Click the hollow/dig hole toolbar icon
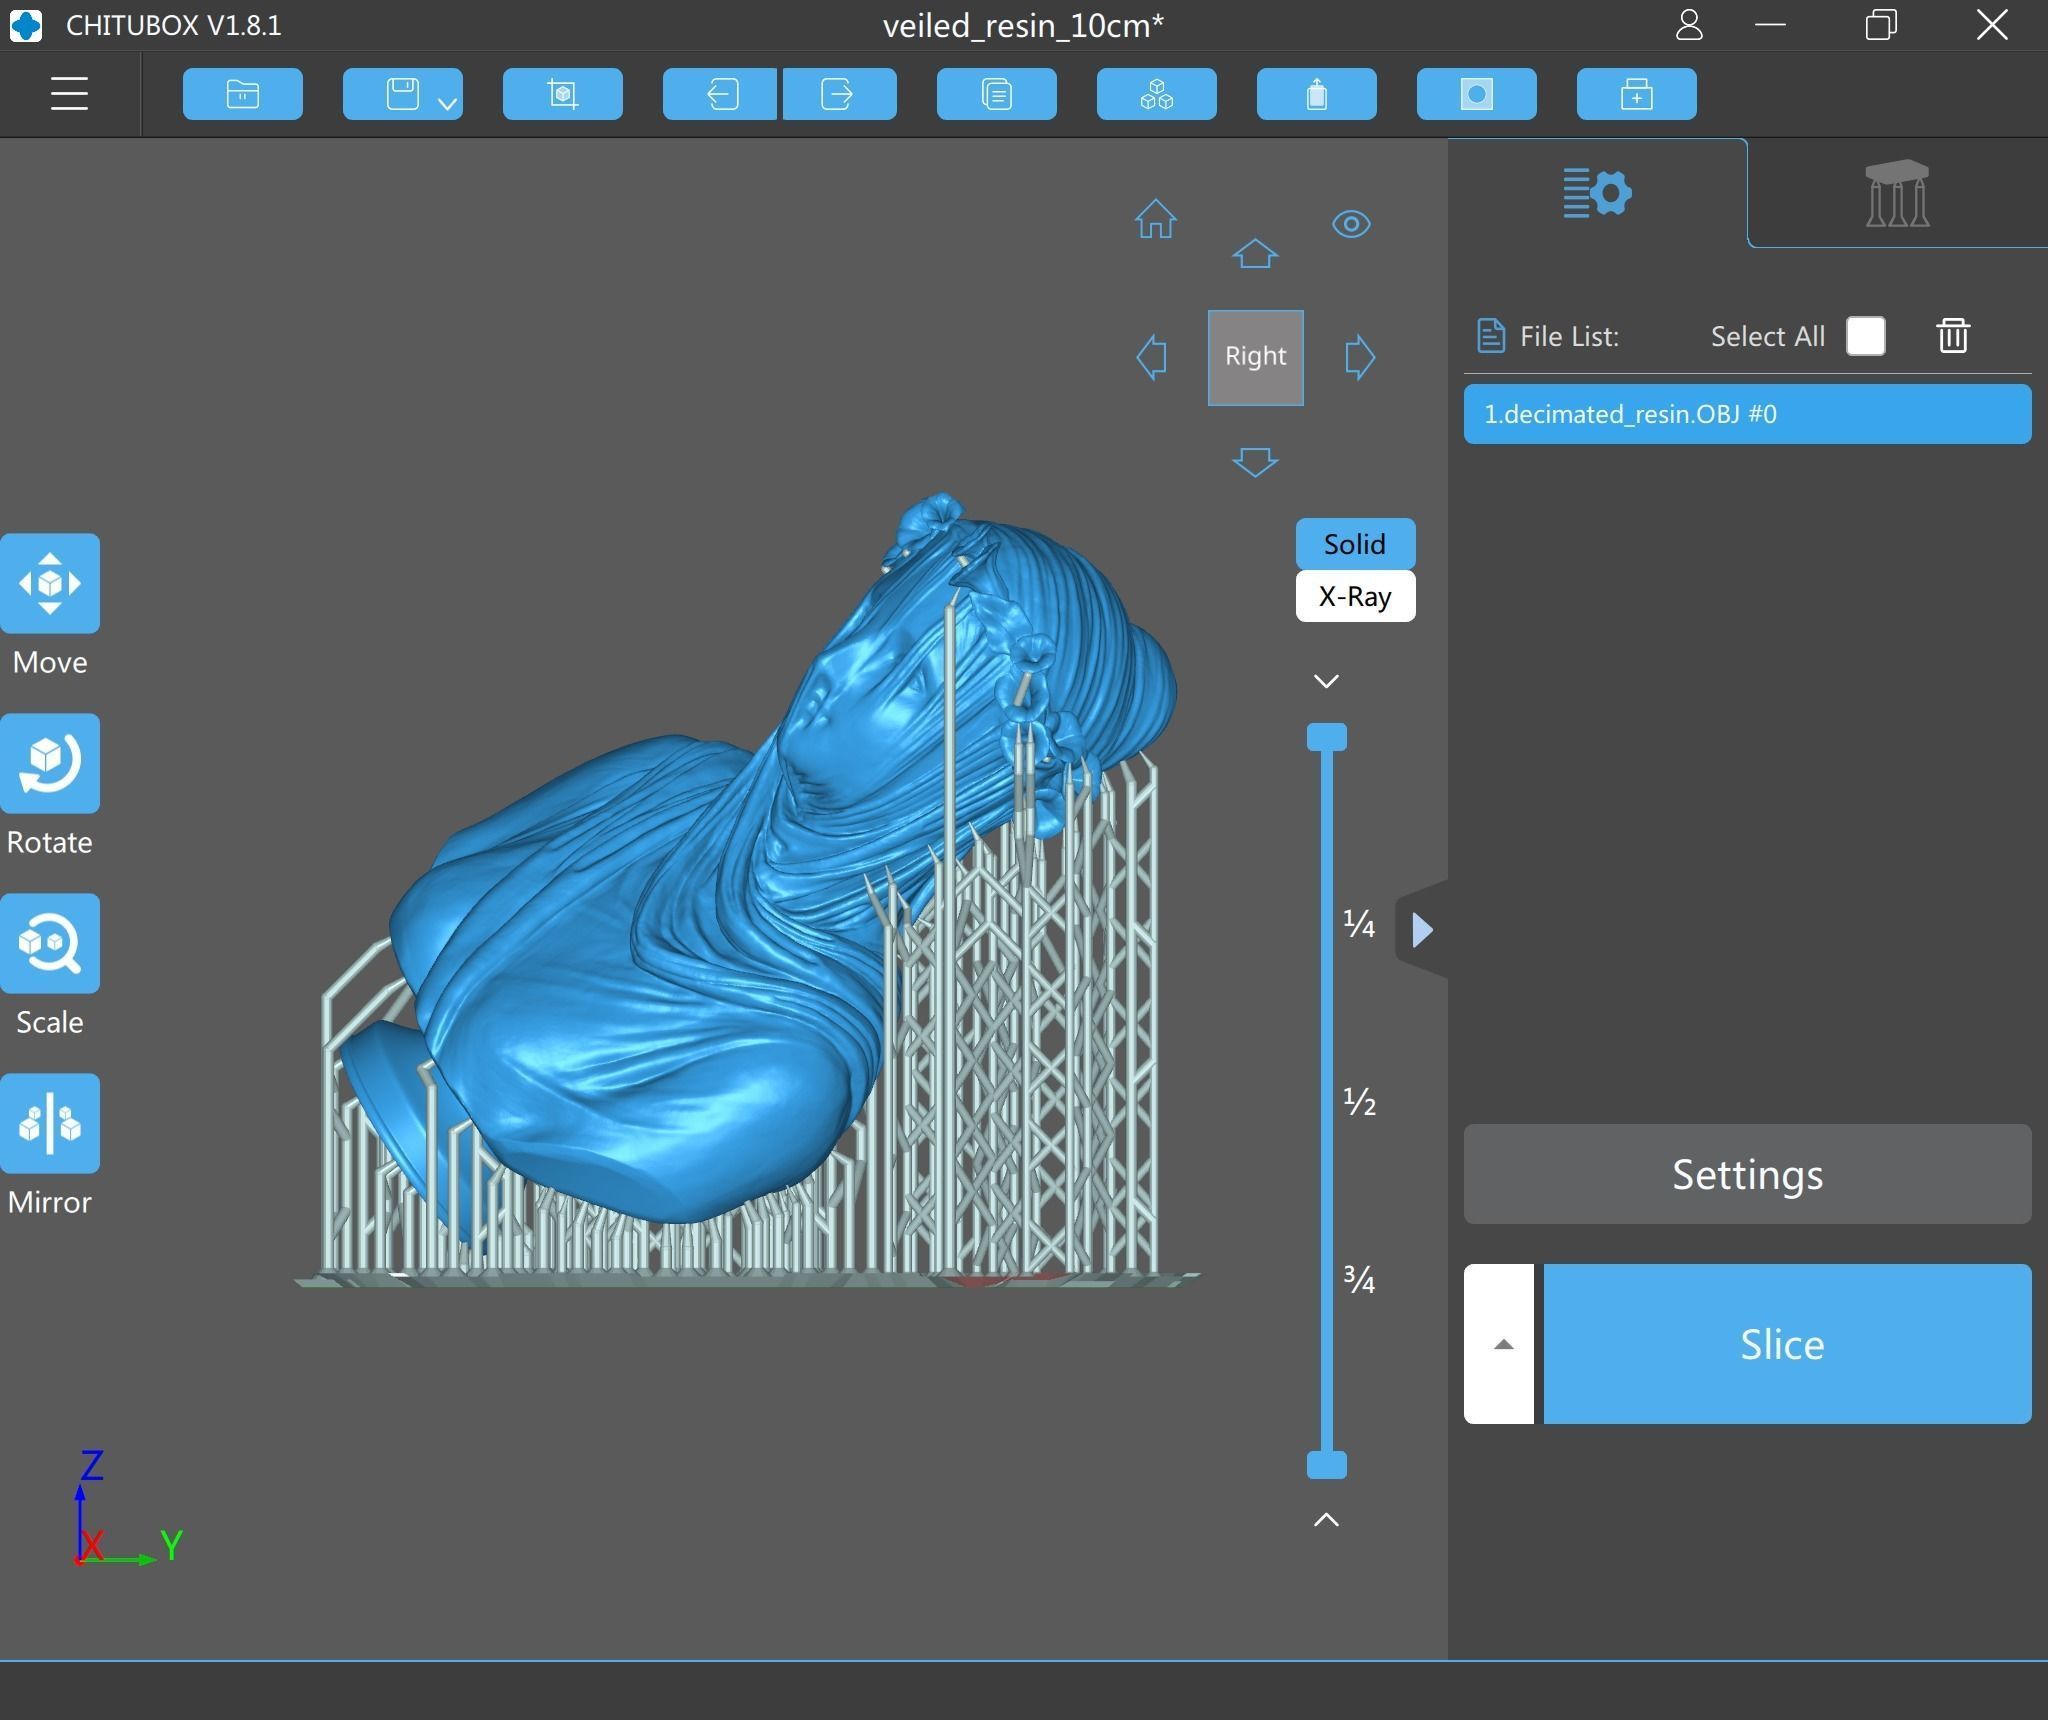 tap(1476, 94)
